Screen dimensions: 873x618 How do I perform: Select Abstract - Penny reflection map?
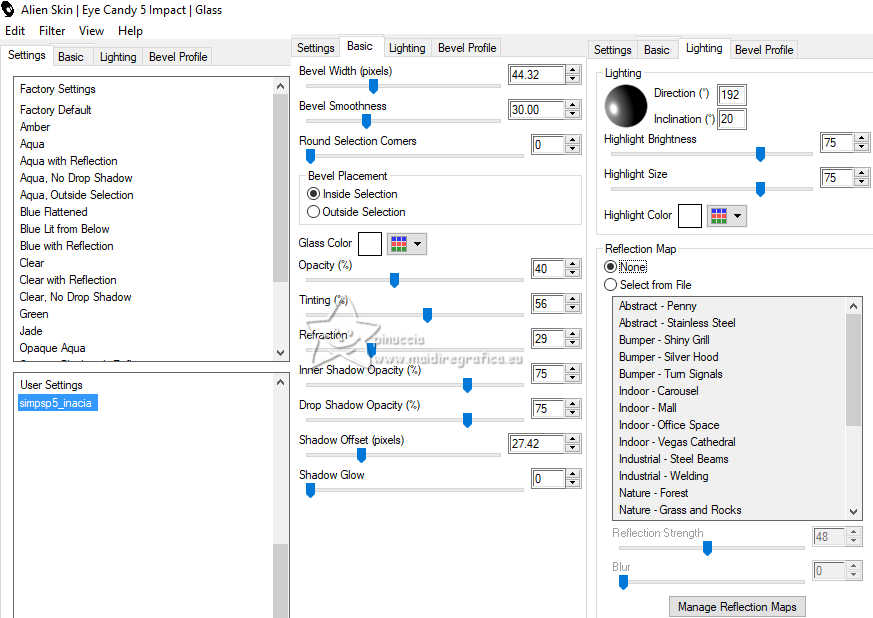658,306
